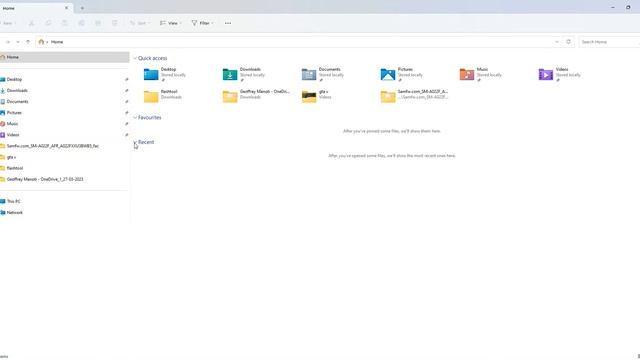Screen dimensions: 640x360
Task: Select Pictures in the navigation pane
Action: click(x=64, y=113)
